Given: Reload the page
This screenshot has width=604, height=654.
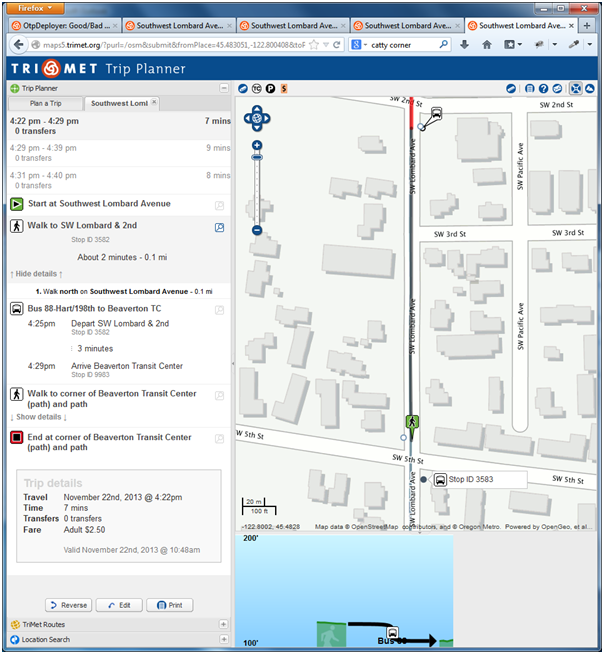Looking at the screenshot, I should point(337,45).
